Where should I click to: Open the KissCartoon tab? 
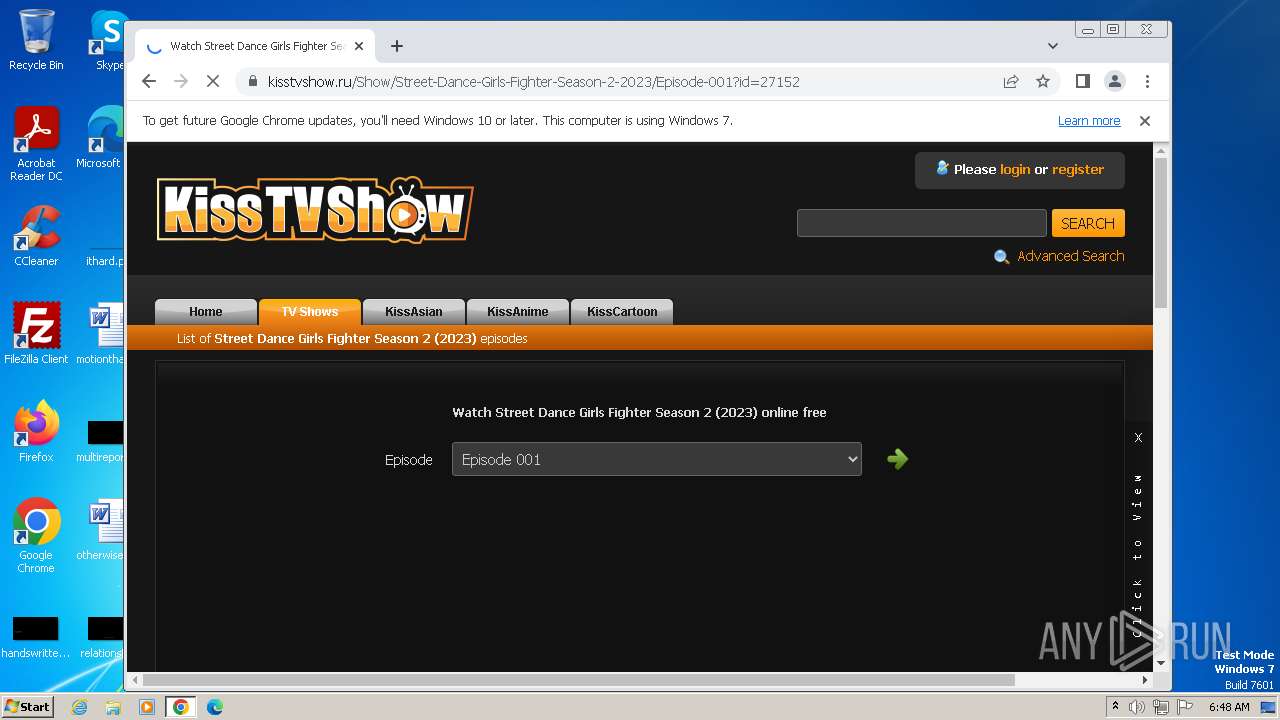(x=622, y=312)
